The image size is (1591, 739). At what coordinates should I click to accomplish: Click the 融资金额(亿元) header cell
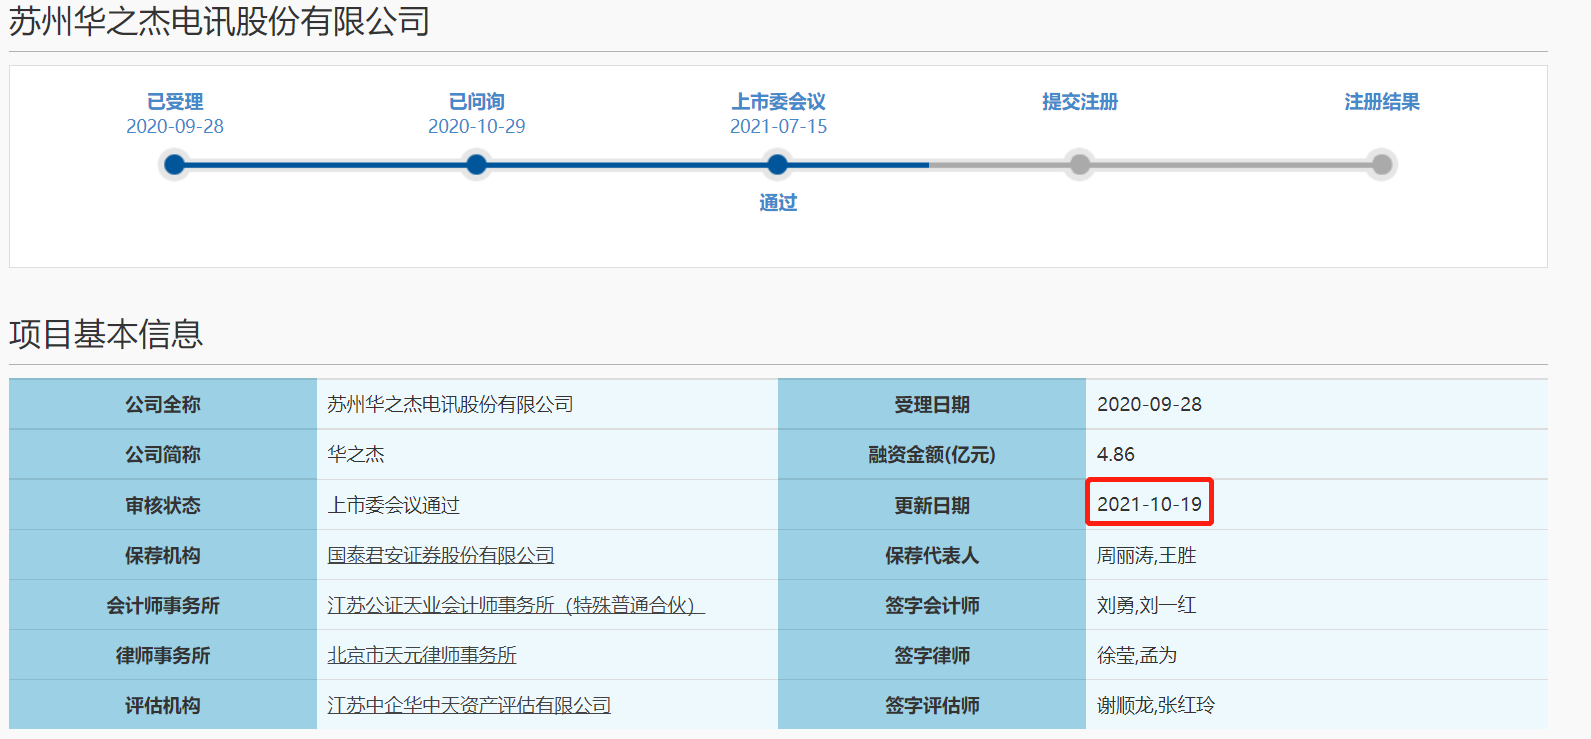[932, 454]
